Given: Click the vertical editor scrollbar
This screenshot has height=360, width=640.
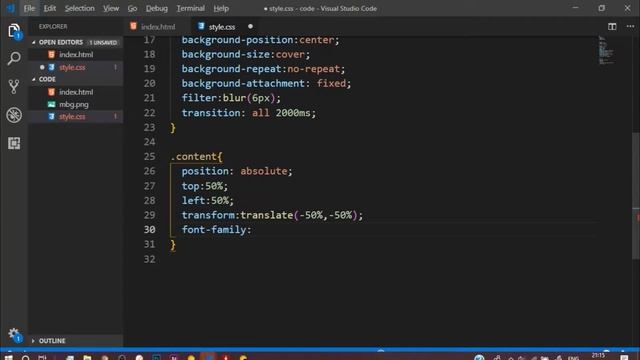Looking at the screenshot, I should point(636,196).
